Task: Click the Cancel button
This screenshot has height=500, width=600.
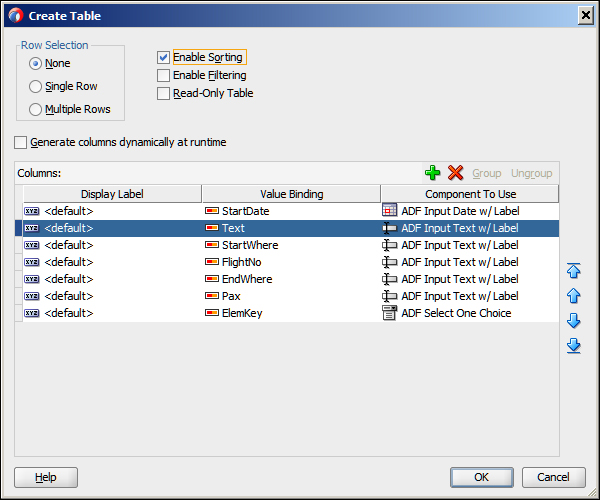Action: (x=553, y=477)
